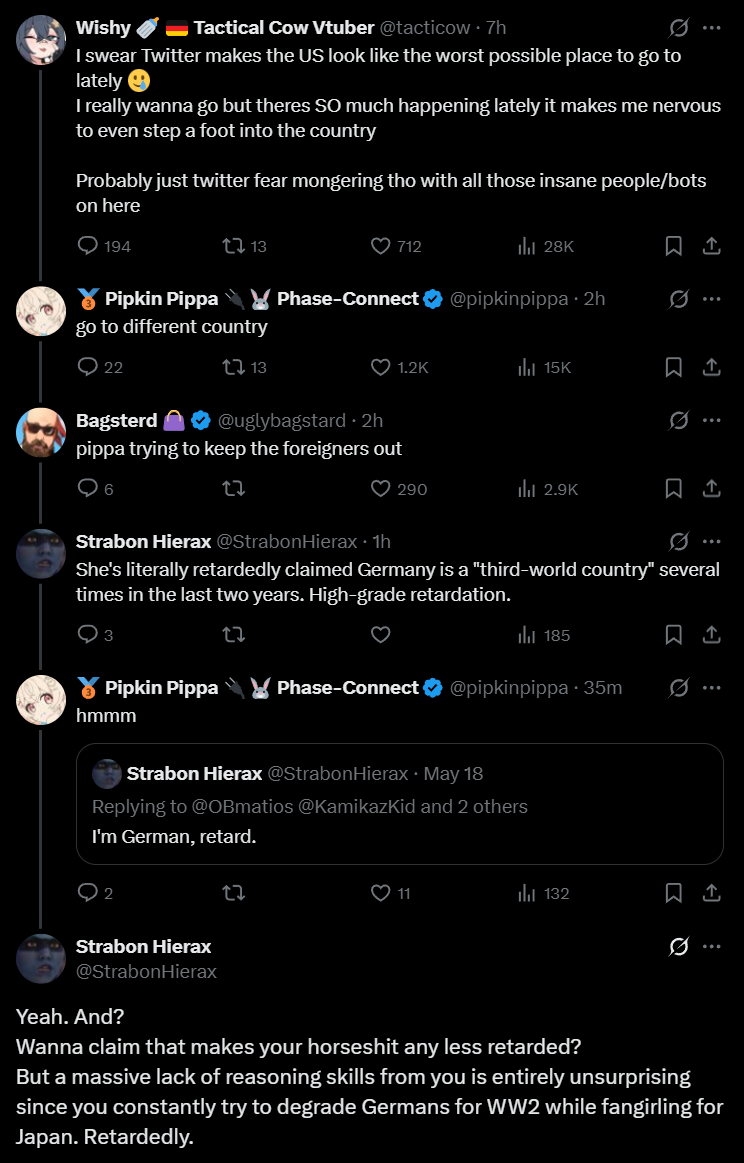Like Pipkin Pippa's 'go to different country' tweet
Viewport: 744px width, 1163px height.
(380, 367)
